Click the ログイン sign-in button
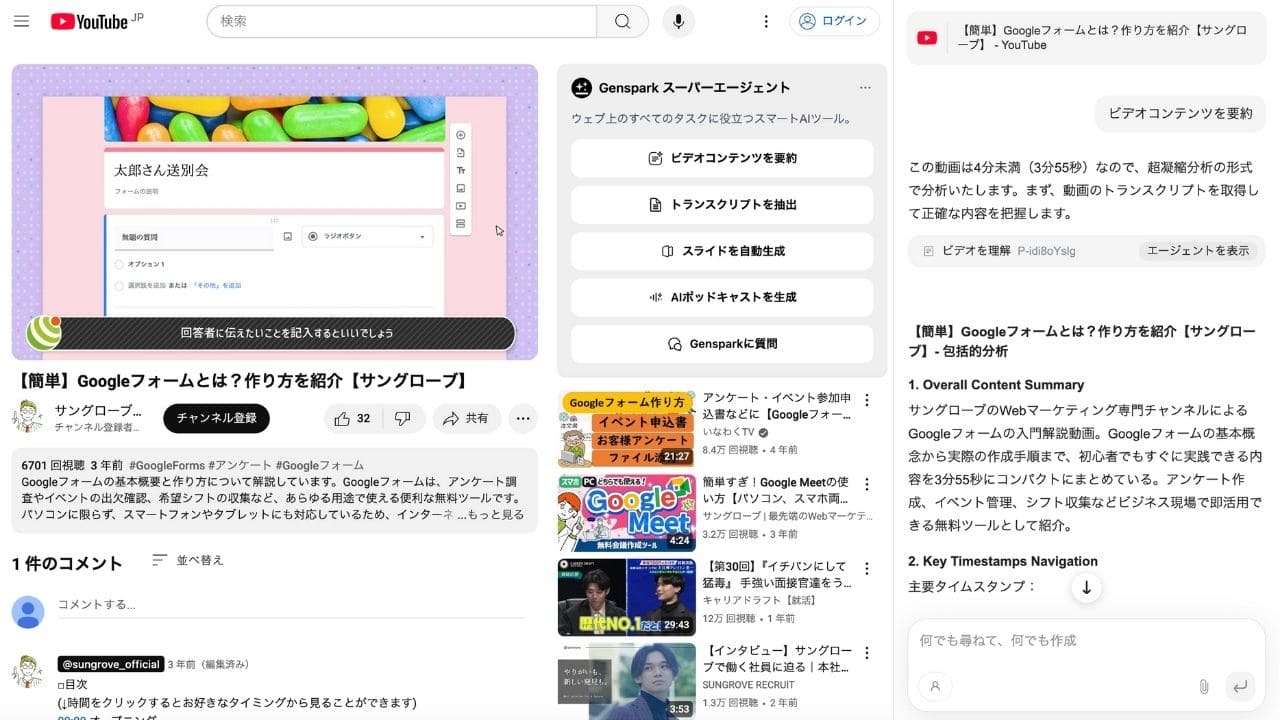Viewport: 1280px width, 720px height. click(x=834, y=21)
